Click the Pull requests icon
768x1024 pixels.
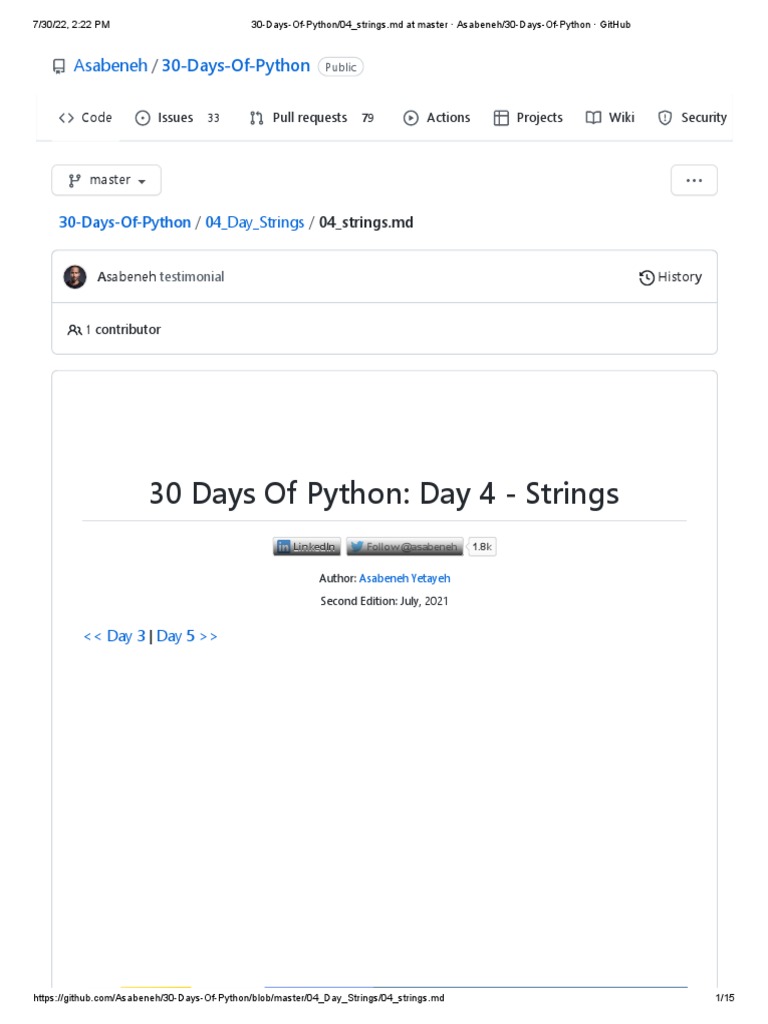257,118
